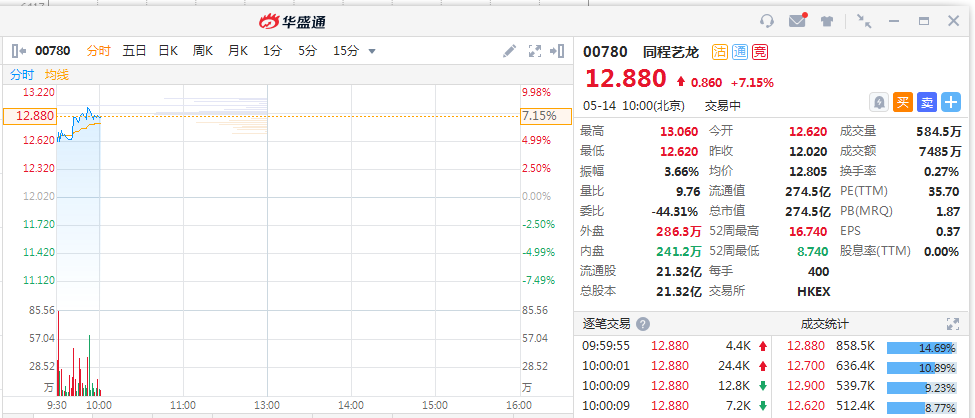Click the 最高 value 13.060
975x418 pixels.
680,131
